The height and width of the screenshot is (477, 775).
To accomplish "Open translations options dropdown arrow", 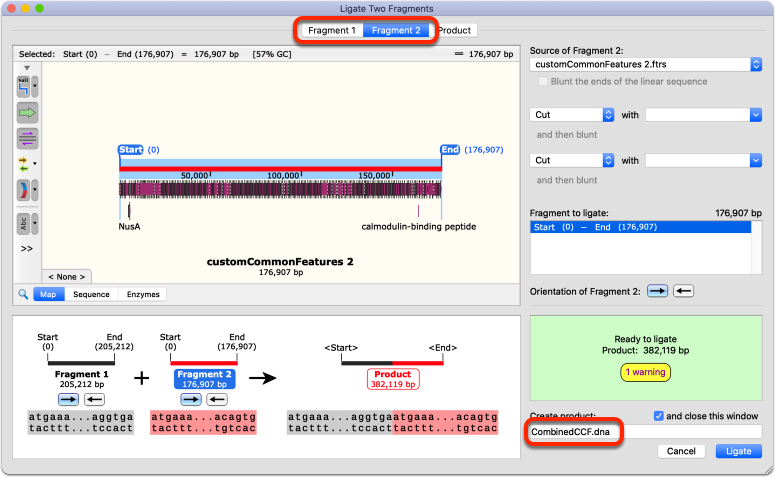I will [x=35, y=164].
